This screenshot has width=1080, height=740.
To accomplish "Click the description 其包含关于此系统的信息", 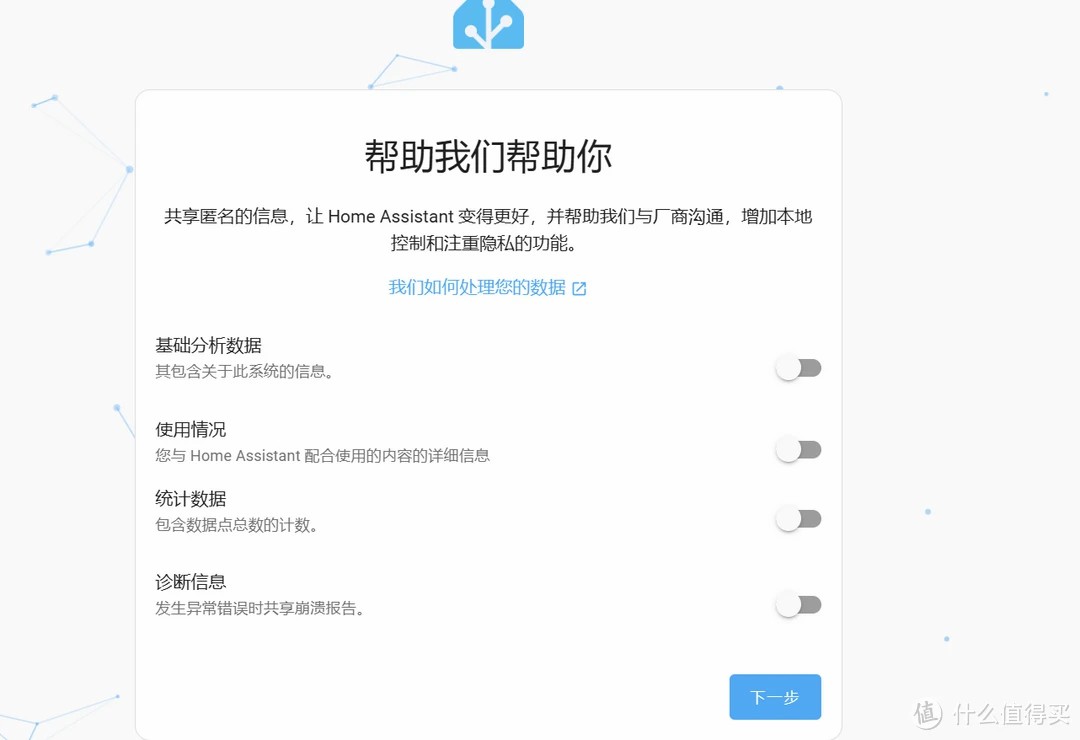I will [244, 372].
